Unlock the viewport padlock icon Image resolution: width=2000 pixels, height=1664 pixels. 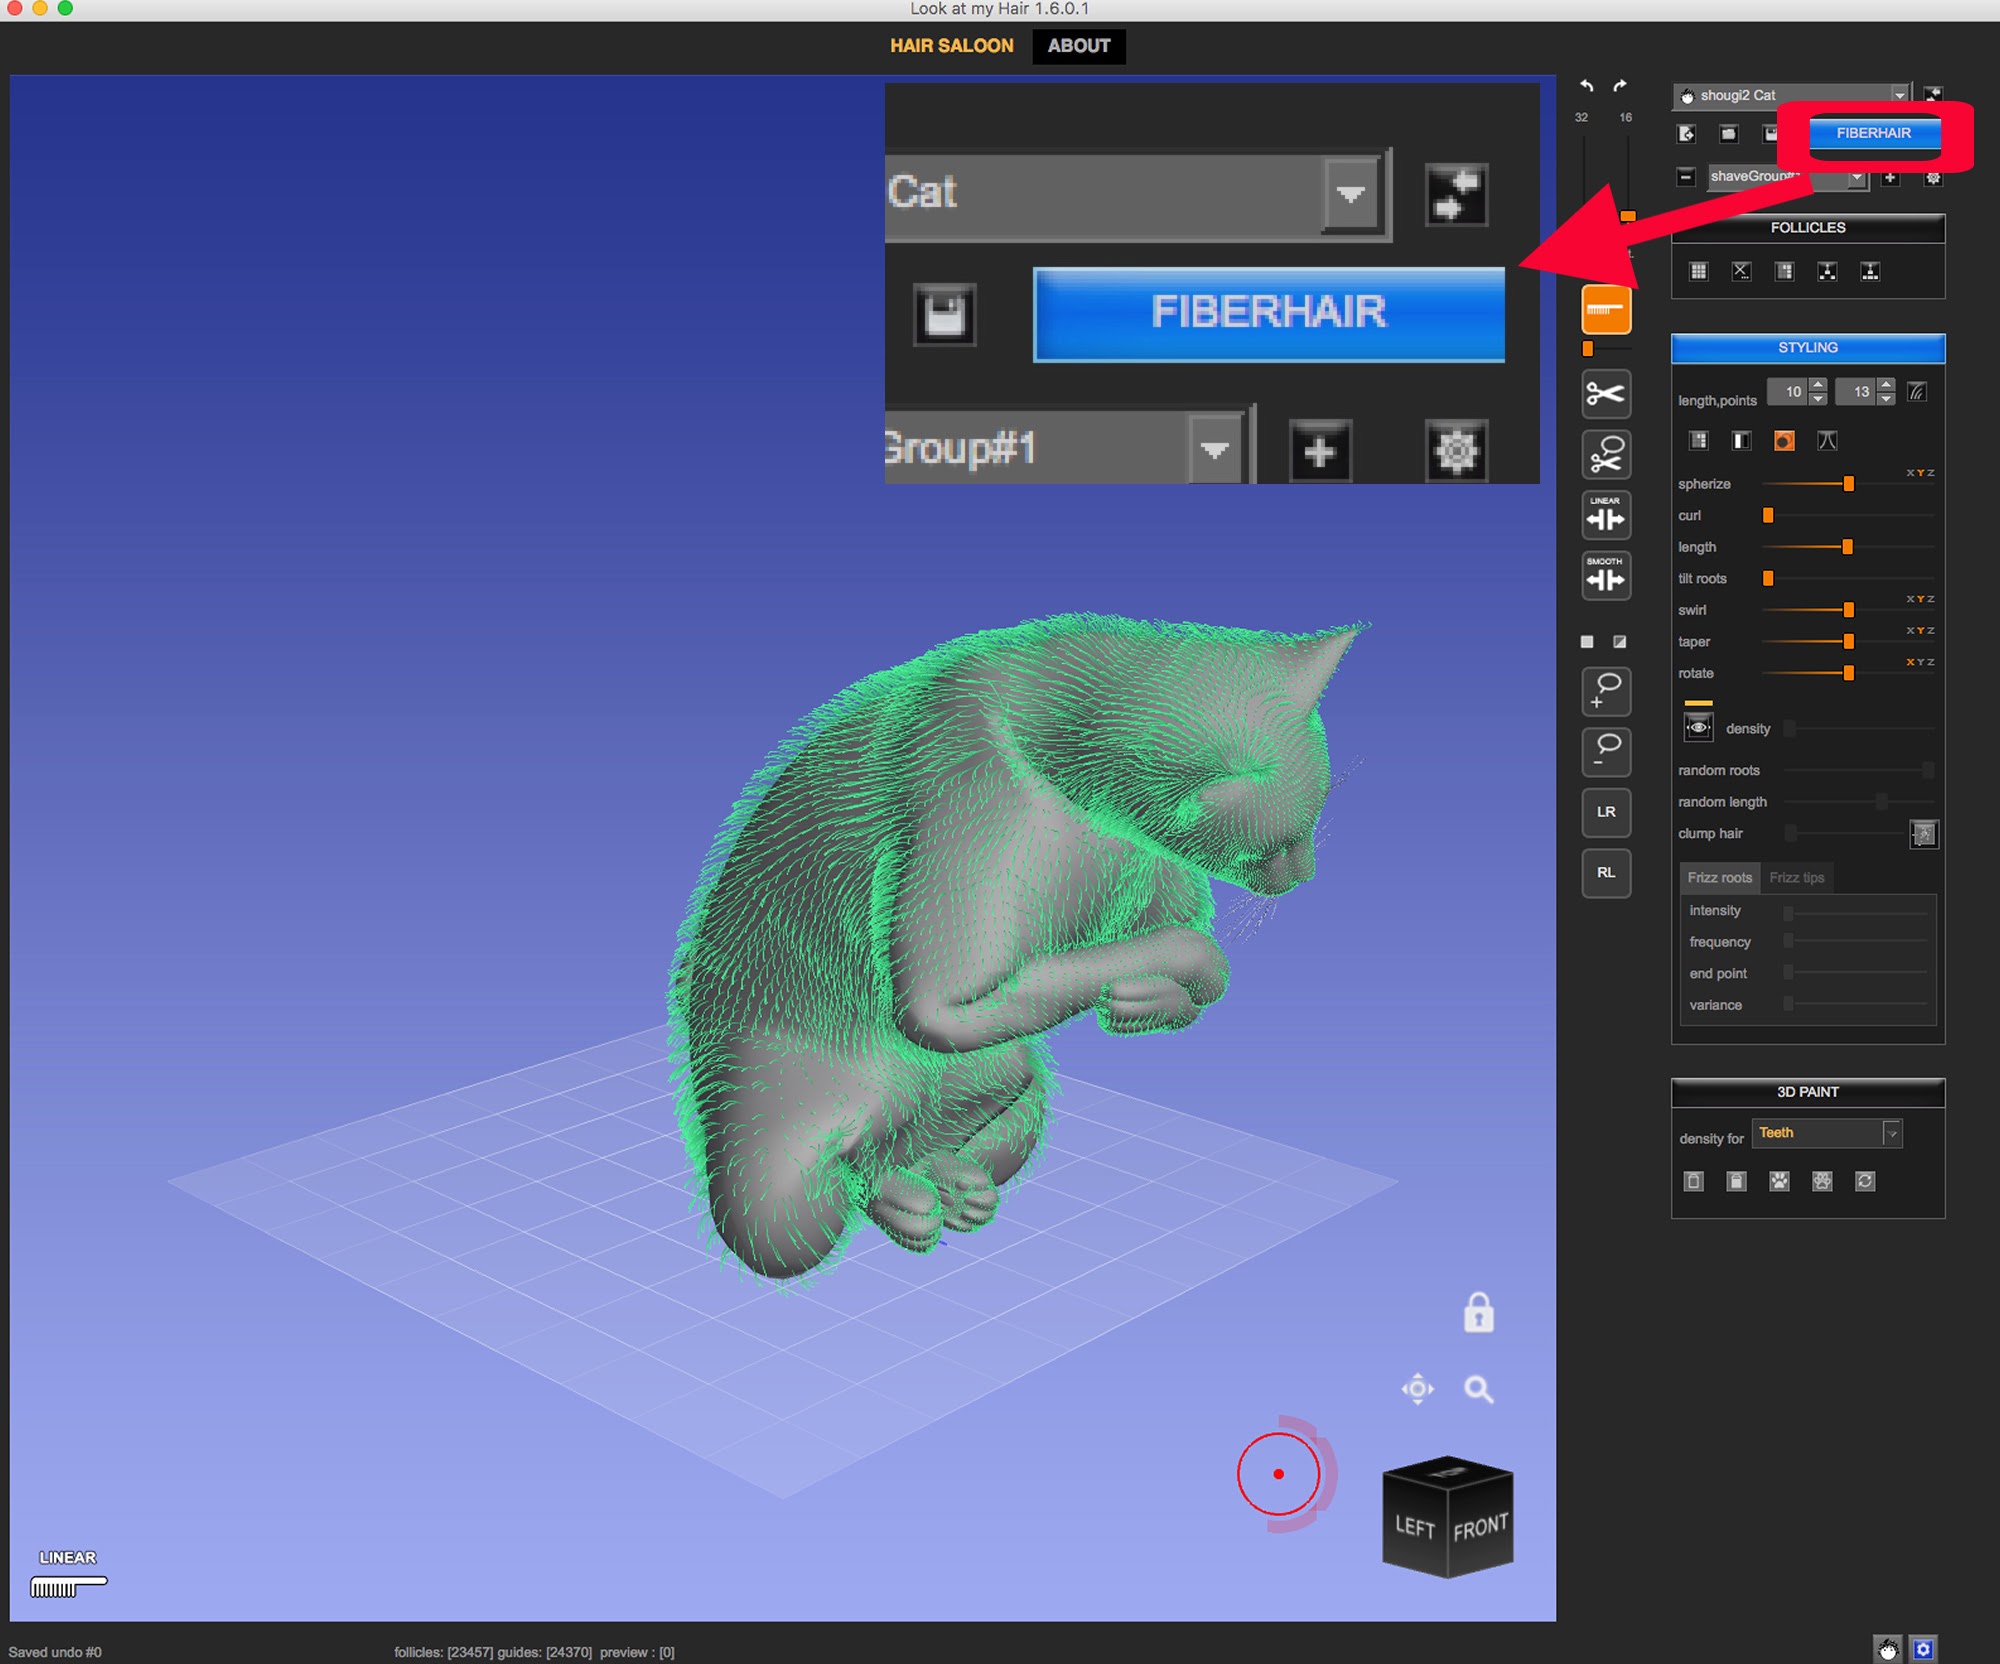[1478, 1313]
